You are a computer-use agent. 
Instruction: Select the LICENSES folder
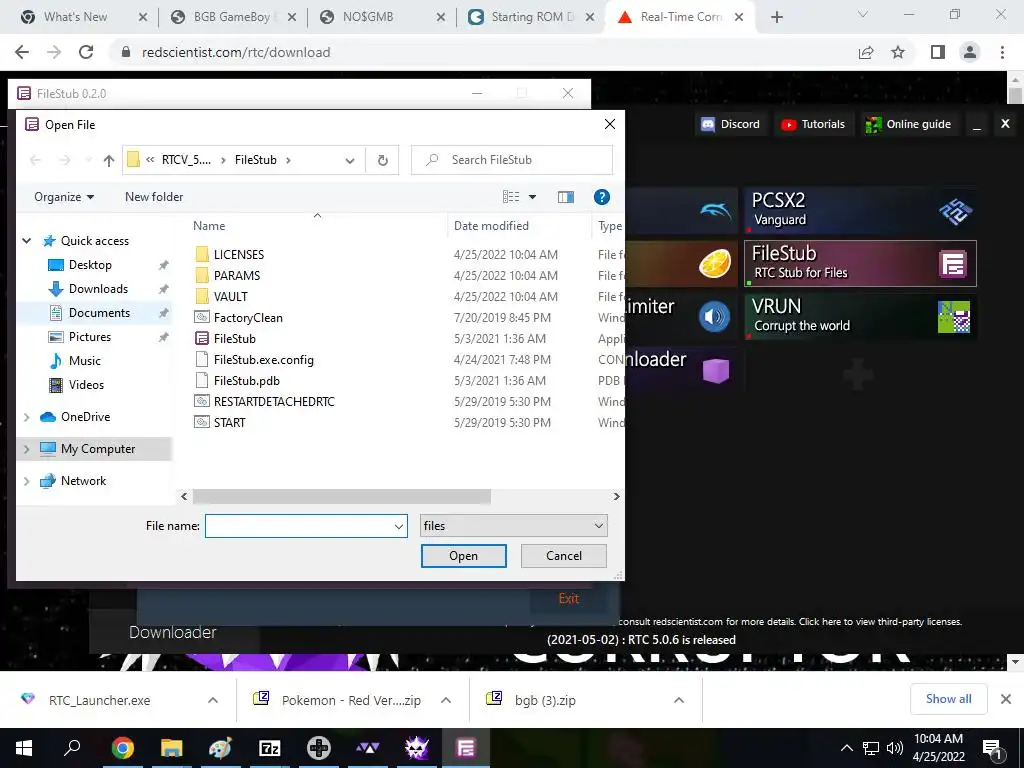pyautogui.click(x=238, y=255)
